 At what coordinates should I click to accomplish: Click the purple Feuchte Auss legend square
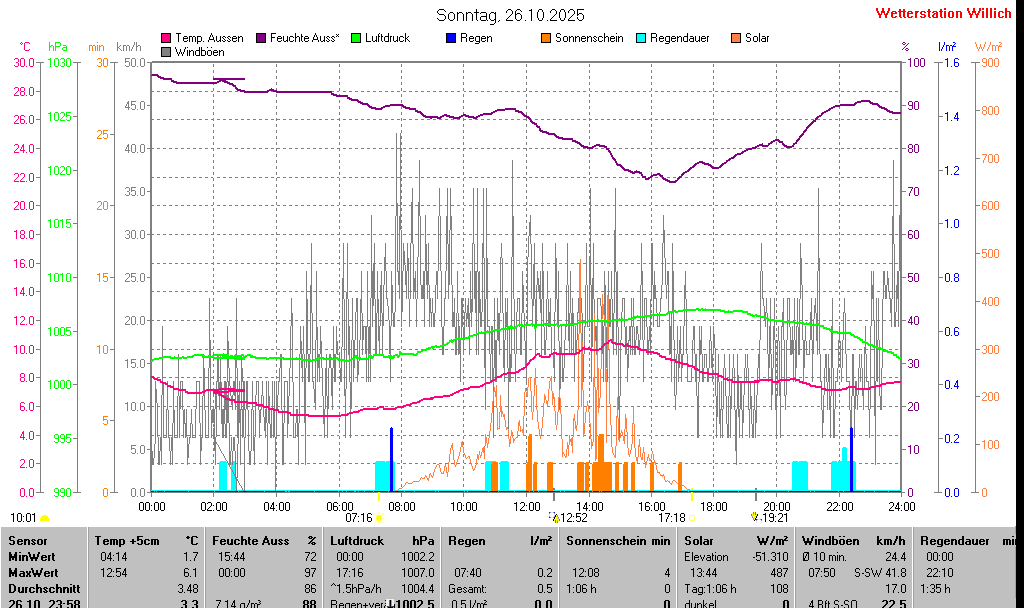[262, 38]
